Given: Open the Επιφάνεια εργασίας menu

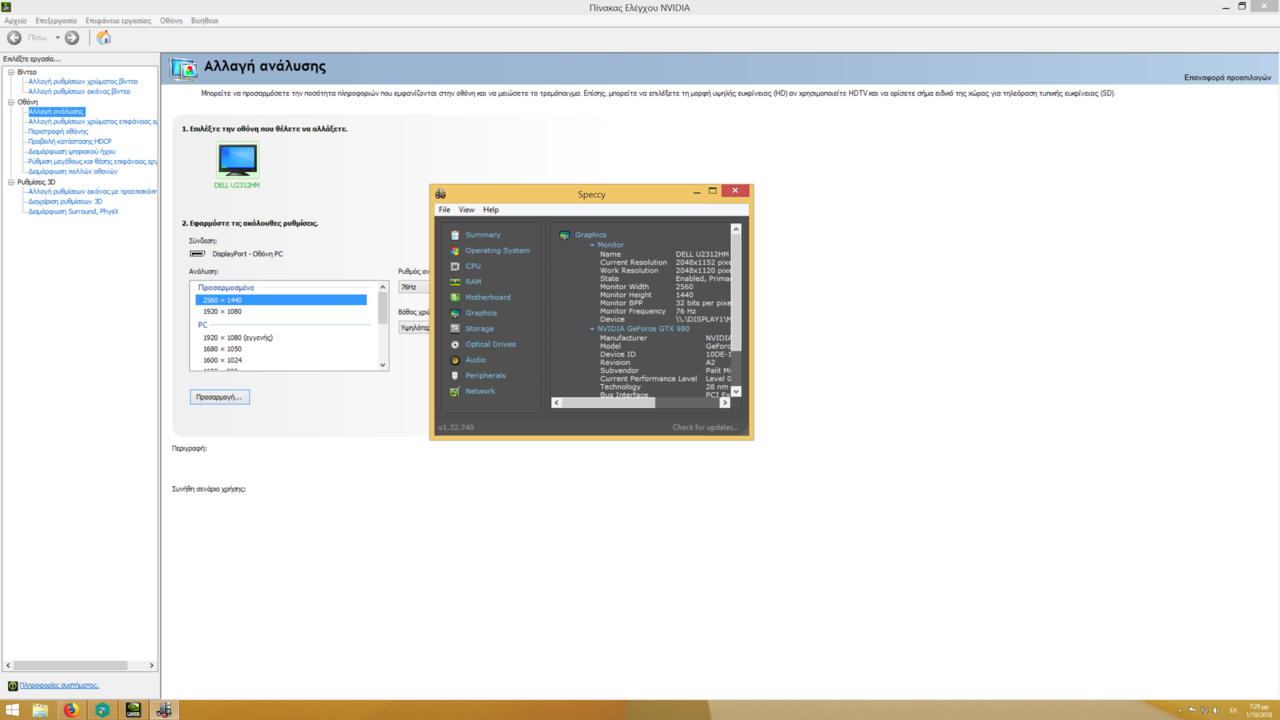Looking at the screenshot, I should [118, 20].
